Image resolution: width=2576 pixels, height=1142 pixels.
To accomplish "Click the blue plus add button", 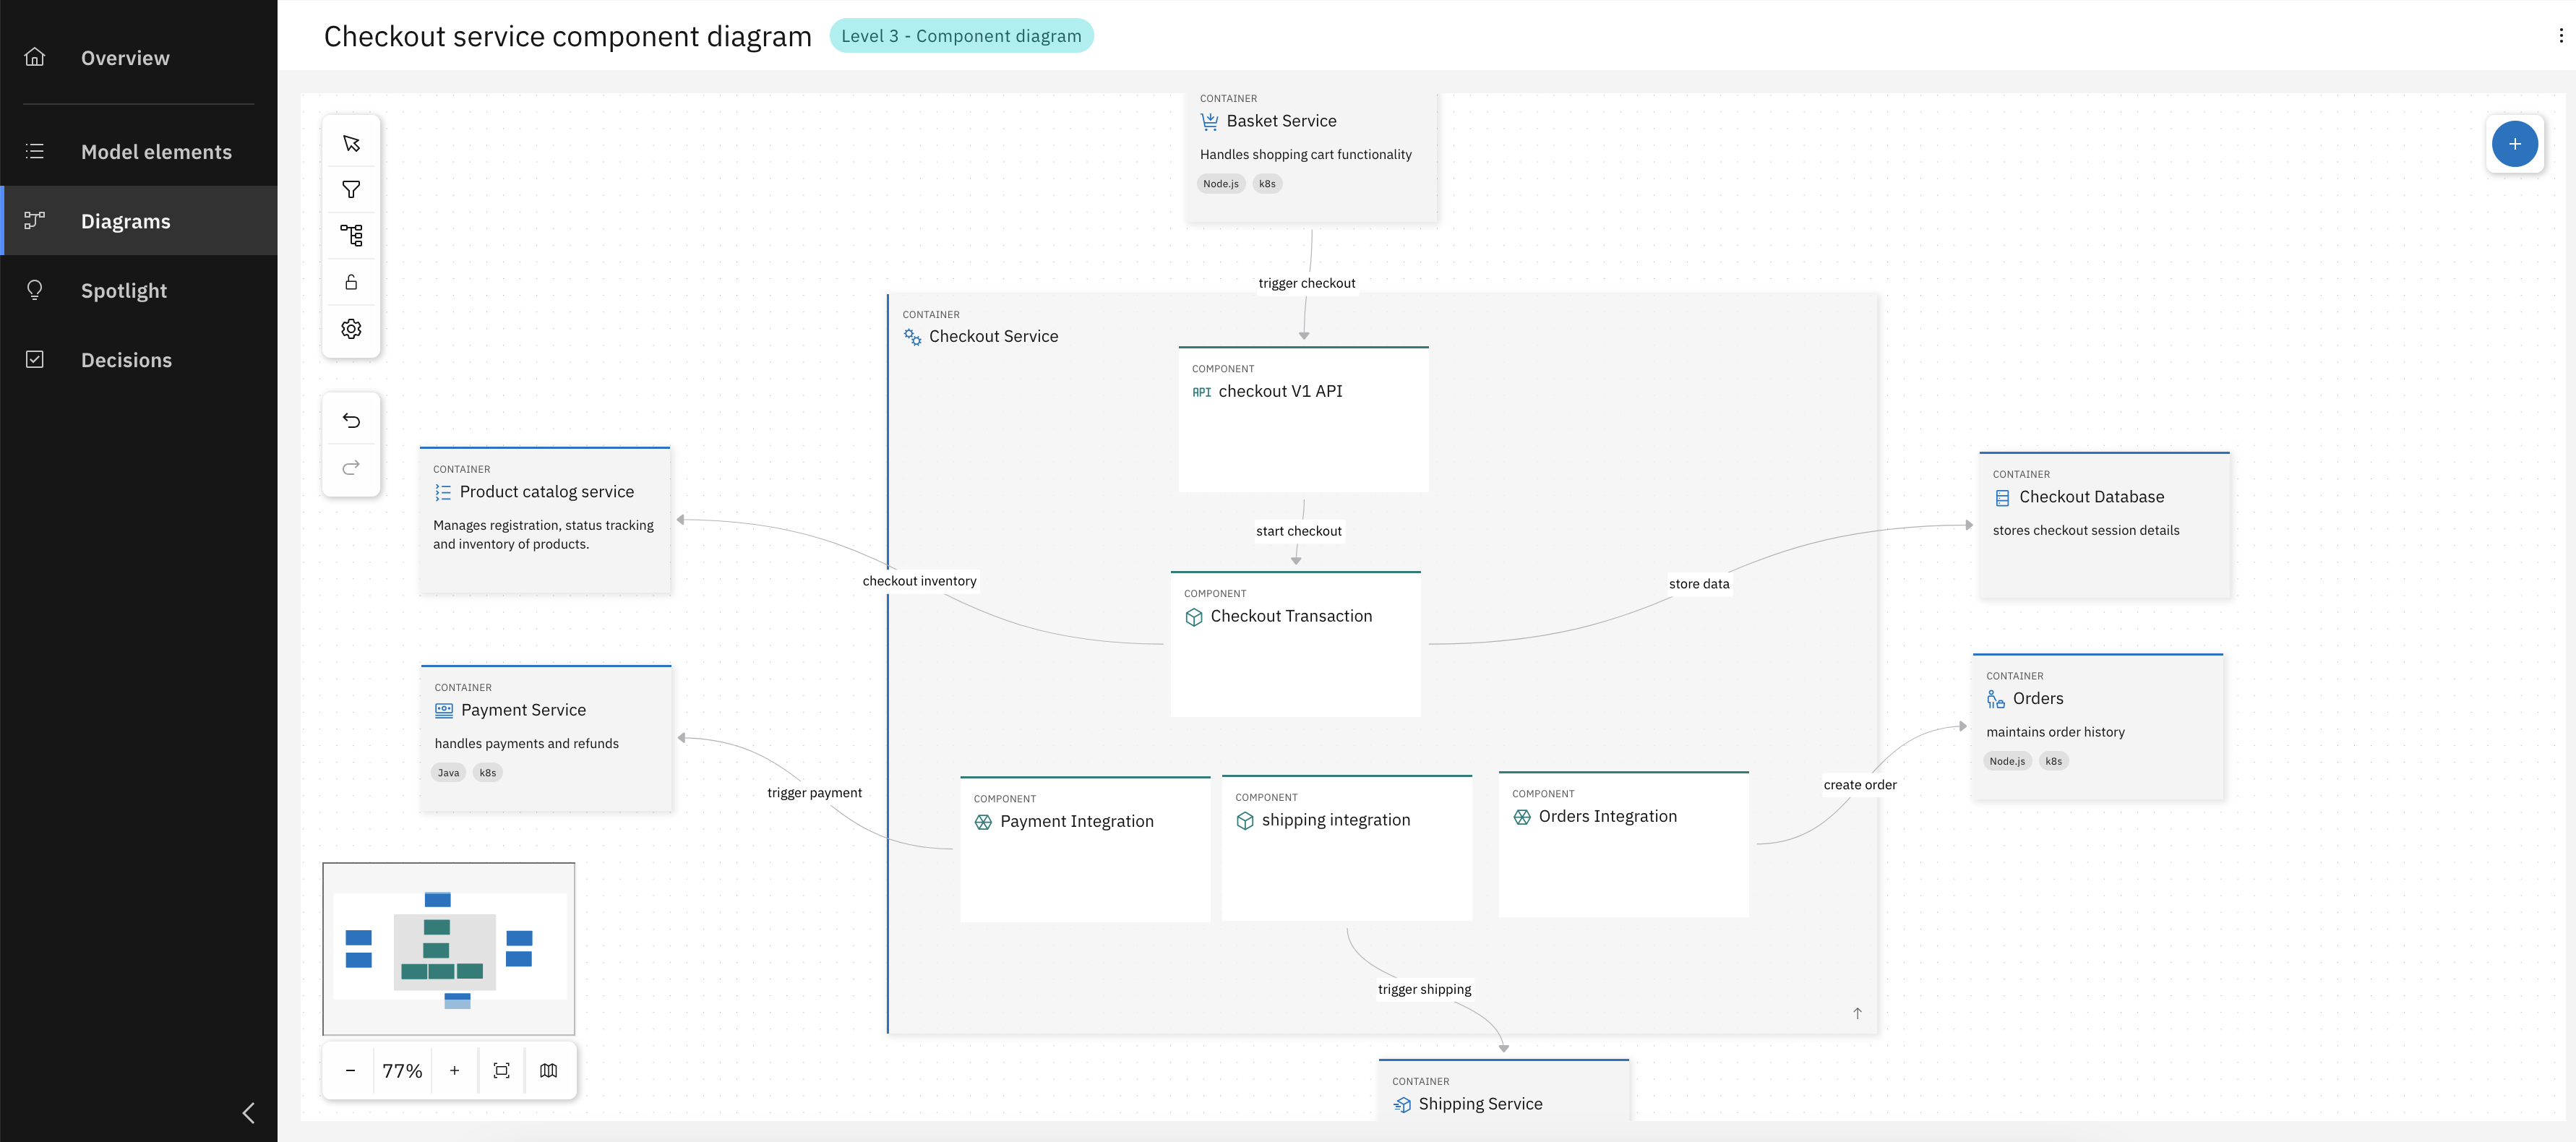I will [2514, 144].
